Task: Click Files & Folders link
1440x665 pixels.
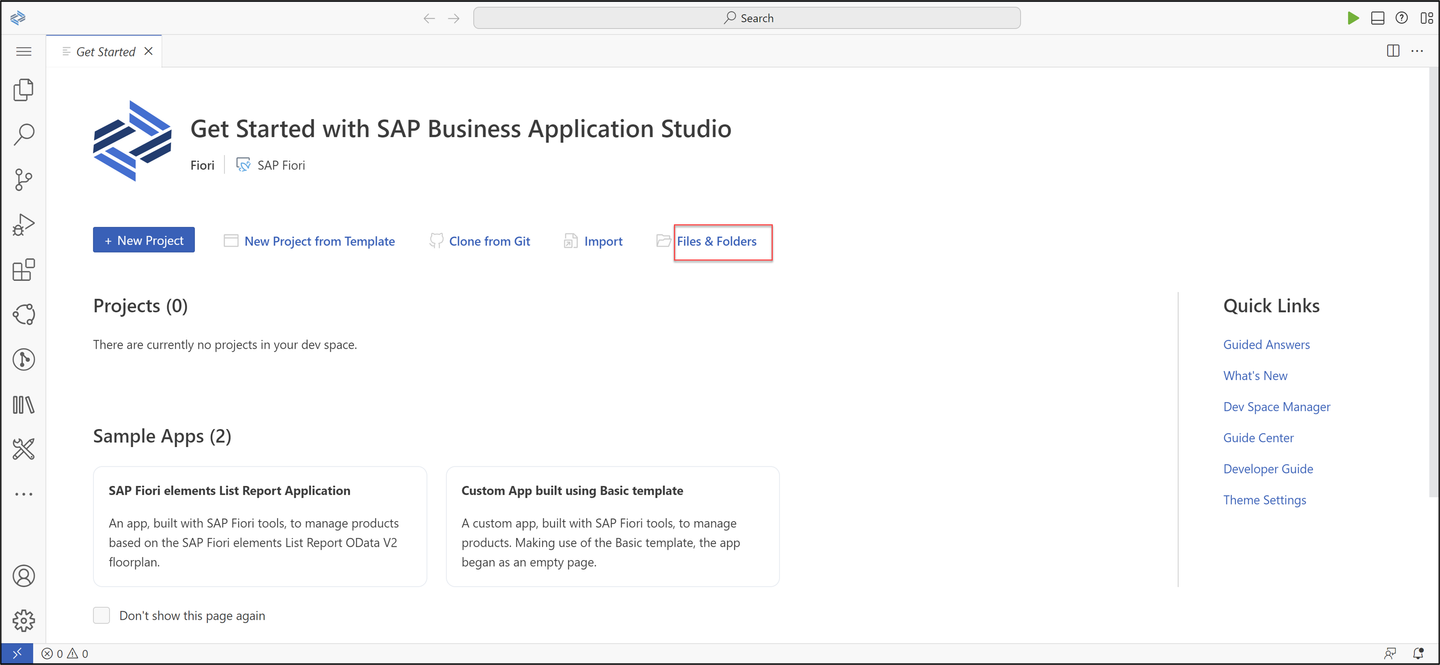Action: 717,241
